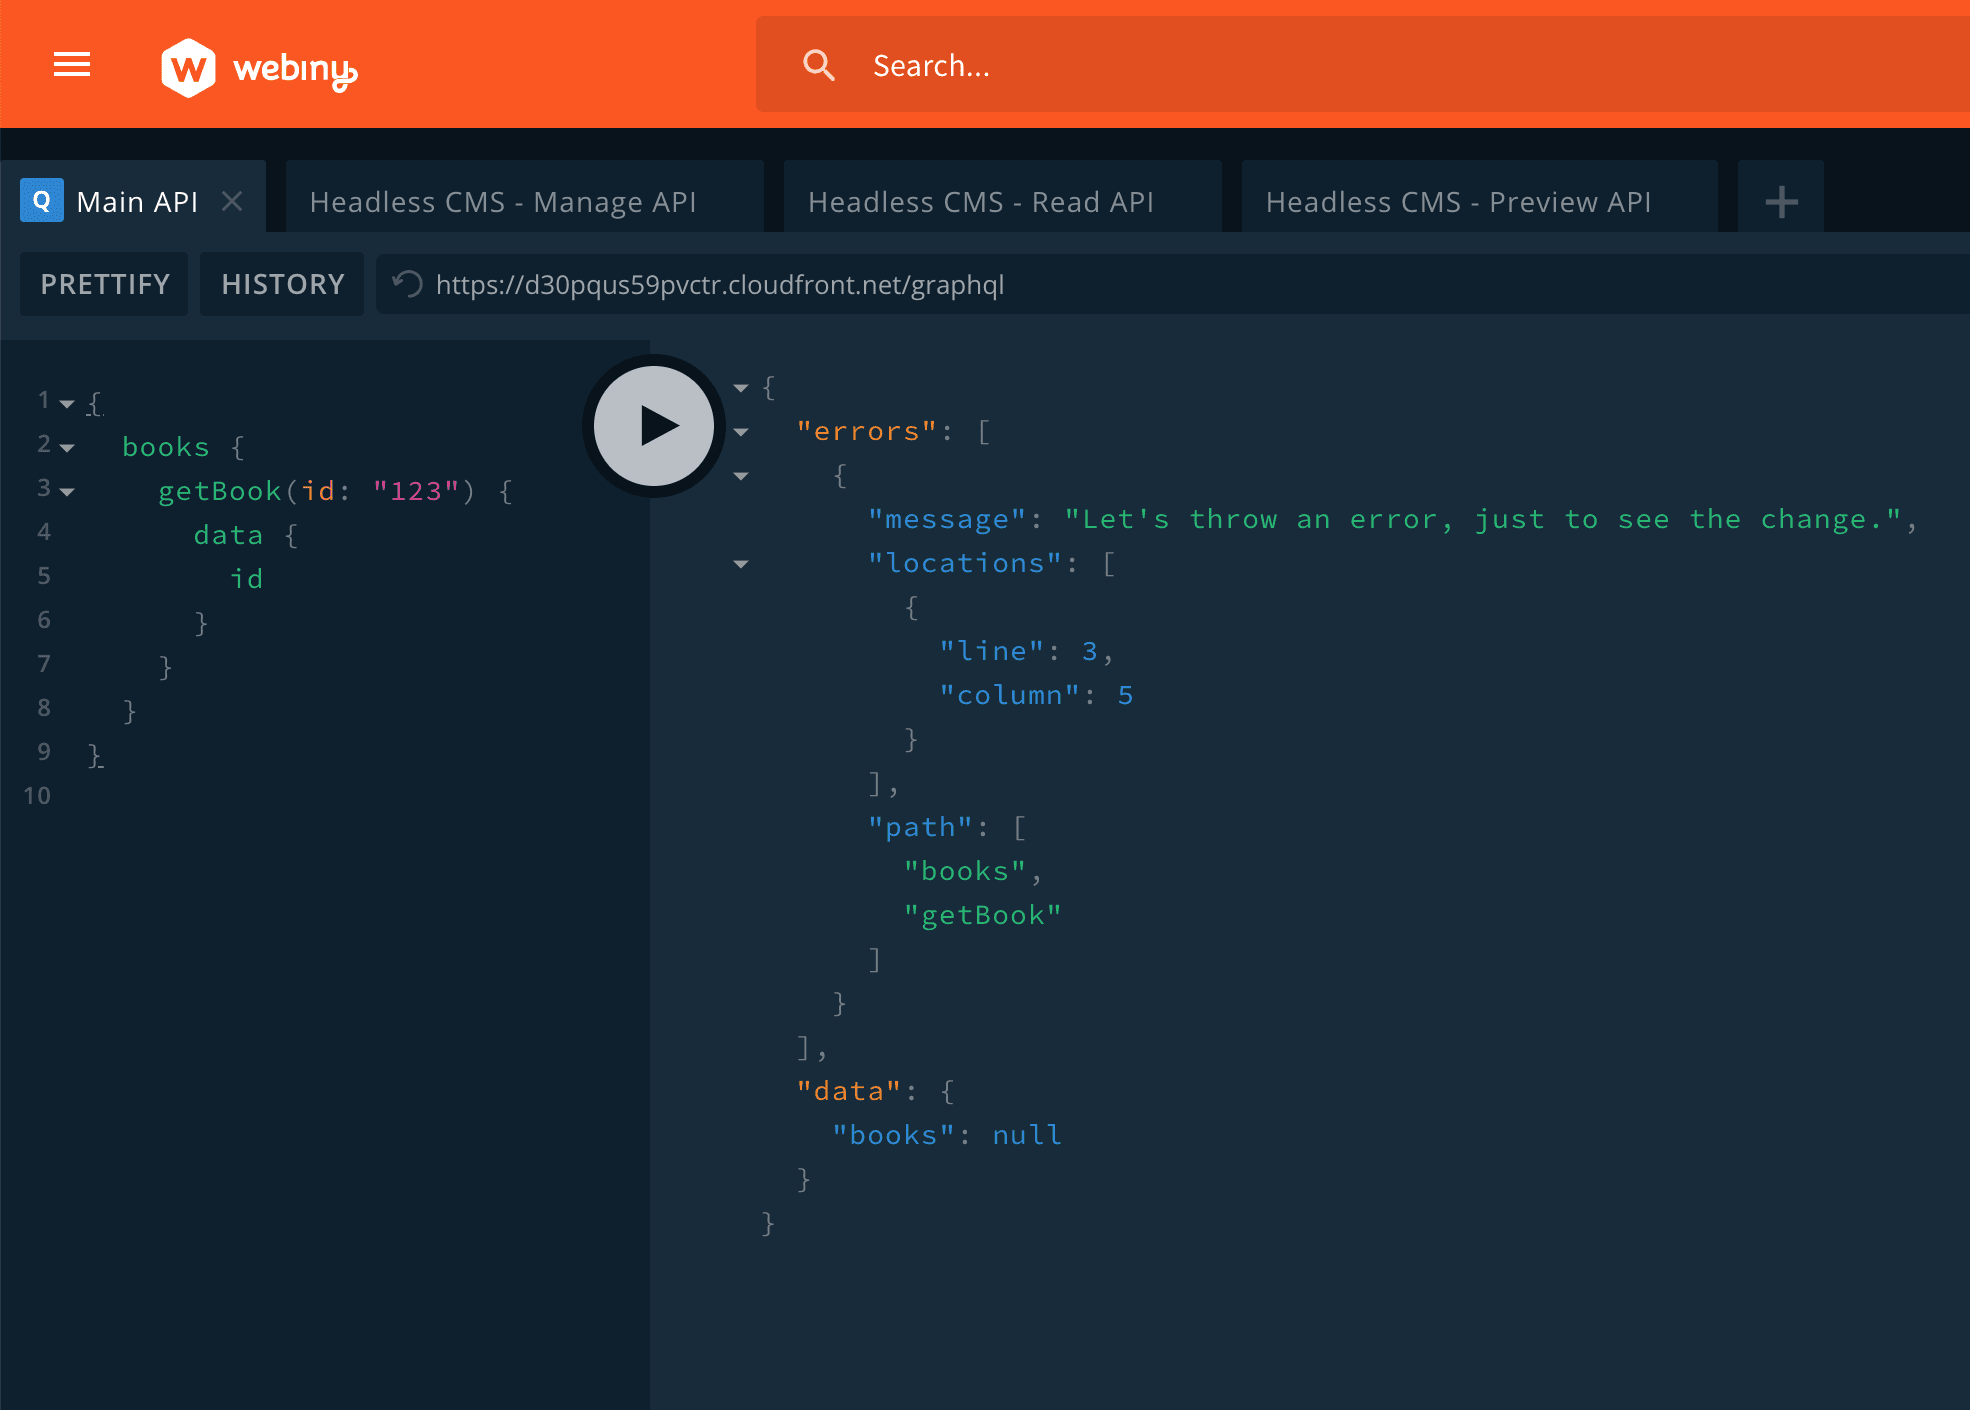The image size is (1970, 1410).
Task: Collapse query line 1 fold arrow
Action: click(67, 404)
